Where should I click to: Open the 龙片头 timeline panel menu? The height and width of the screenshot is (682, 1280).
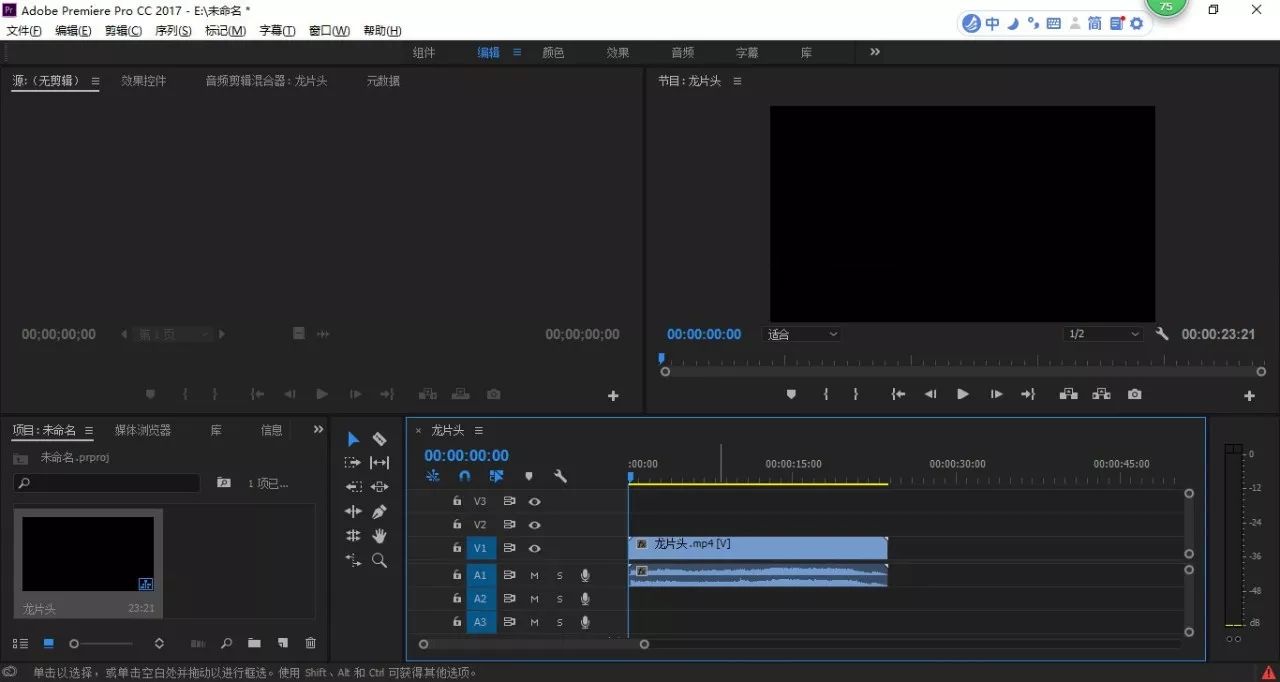[x=478, y=430]
